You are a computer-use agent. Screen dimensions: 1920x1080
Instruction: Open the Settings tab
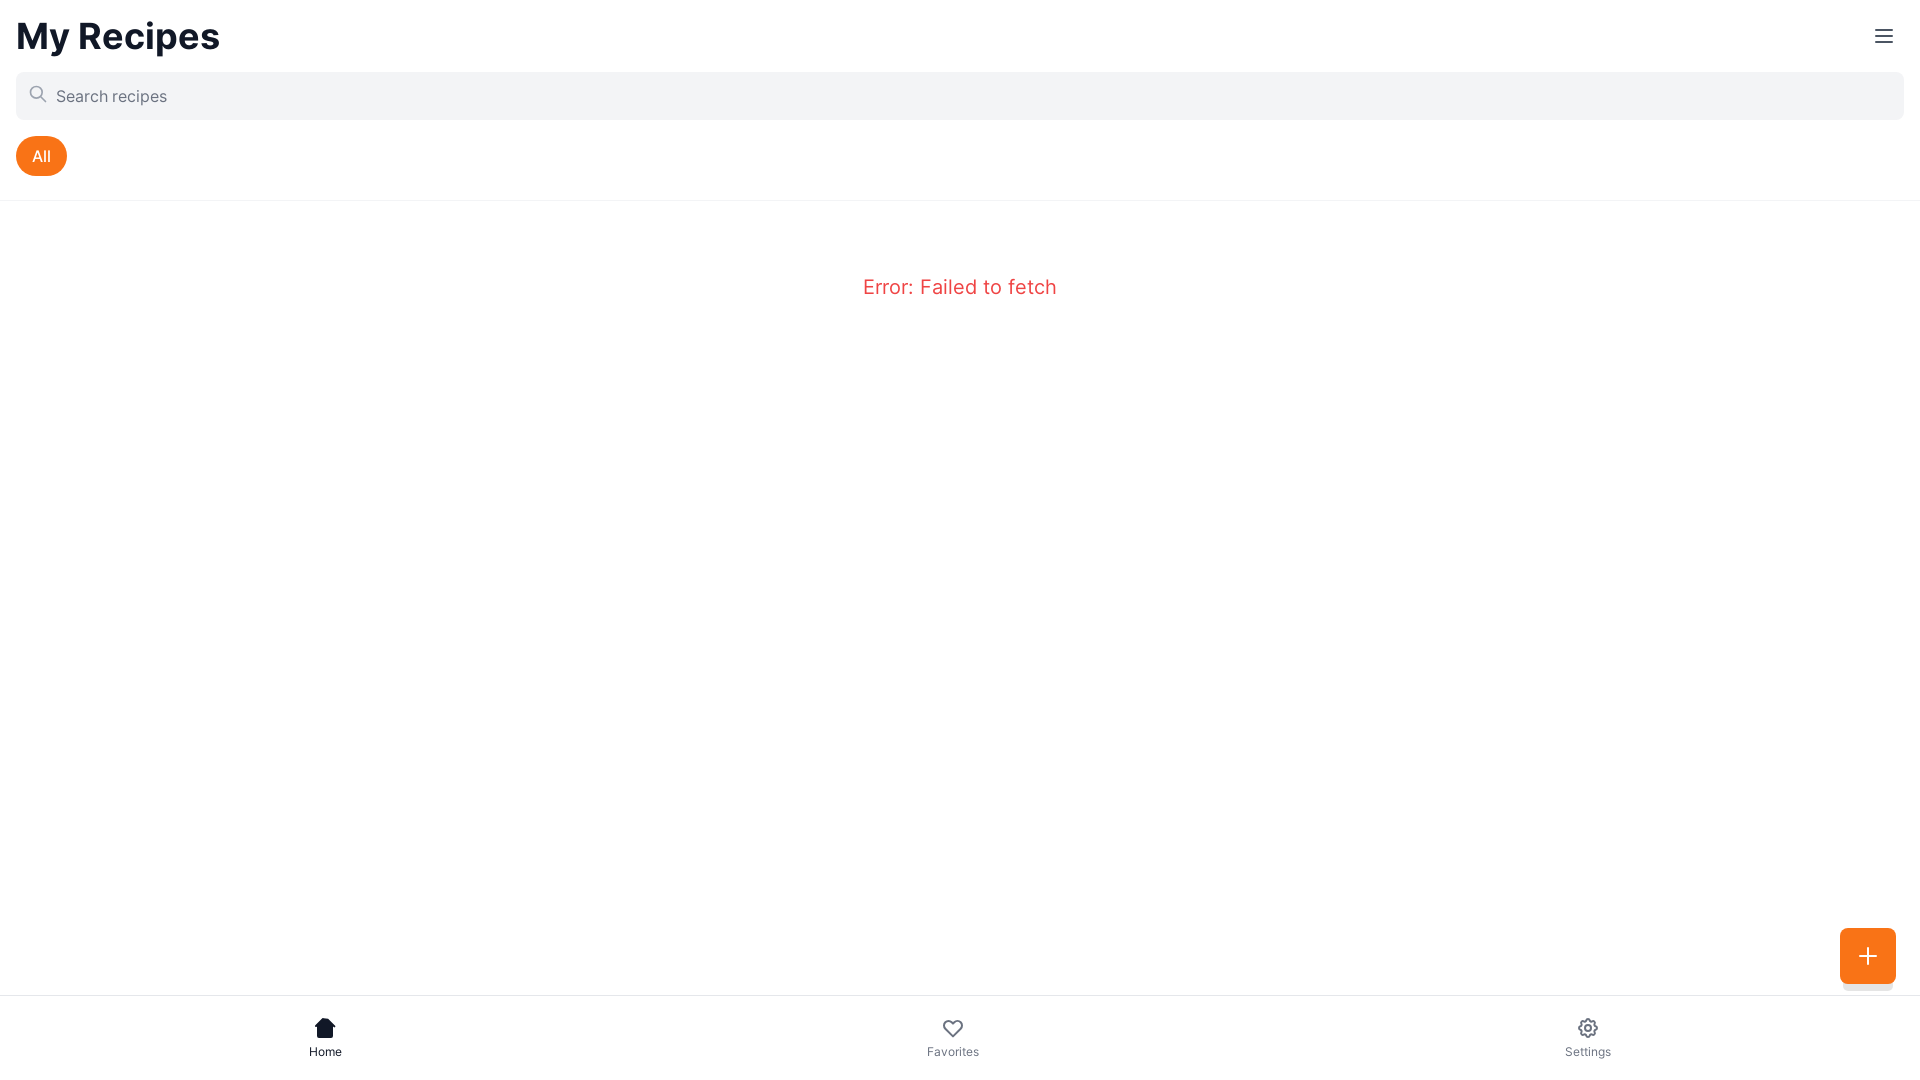(x=1588, y=1038)
